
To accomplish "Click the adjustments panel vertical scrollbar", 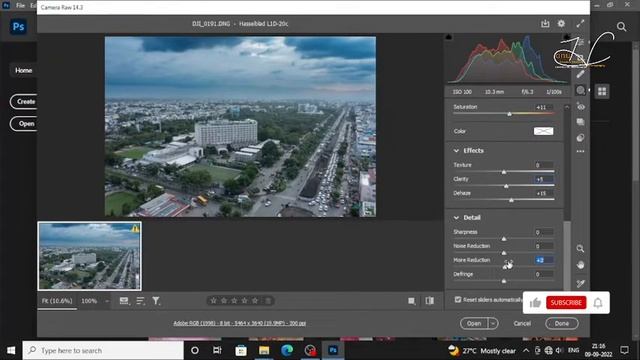I will coord(567,255).
